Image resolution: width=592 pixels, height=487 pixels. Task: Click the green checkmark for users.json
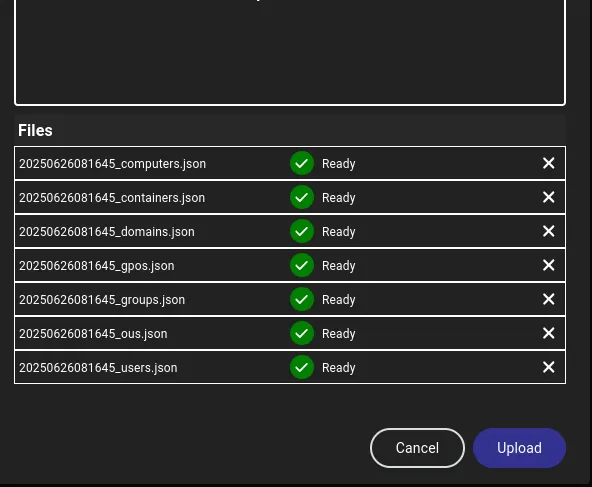(302, 367)
